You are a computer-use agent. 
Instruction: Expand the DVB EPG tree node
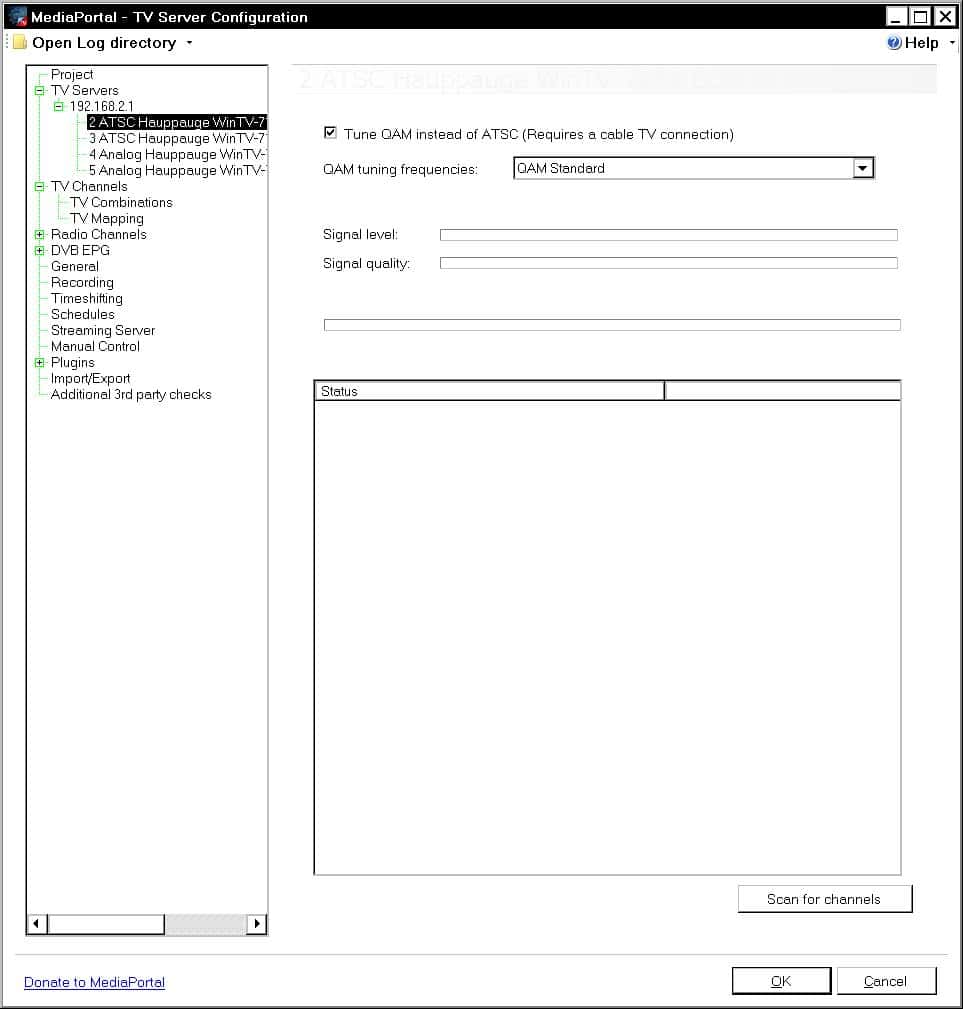pos(40,250)
